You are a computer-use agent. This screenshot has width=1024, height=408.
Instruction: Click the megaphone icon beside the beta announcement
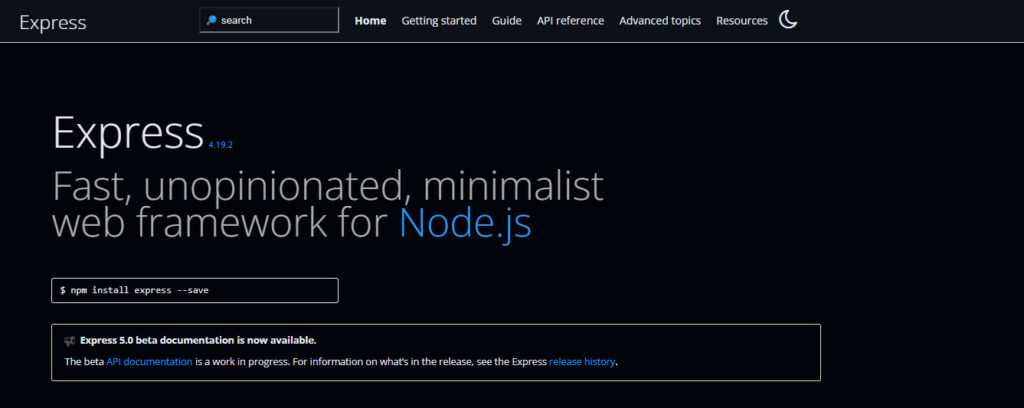70,341
